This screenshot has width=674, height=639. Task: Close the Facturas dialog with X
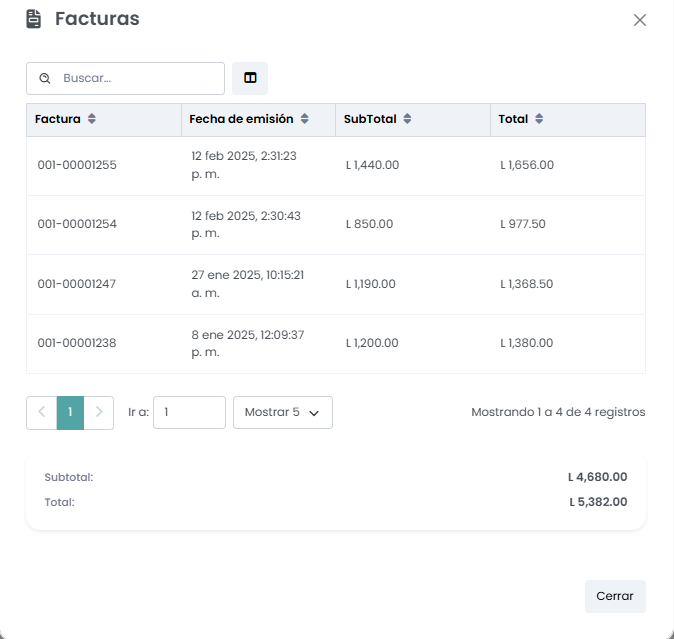pyautogui.click(x=640, y=20)
